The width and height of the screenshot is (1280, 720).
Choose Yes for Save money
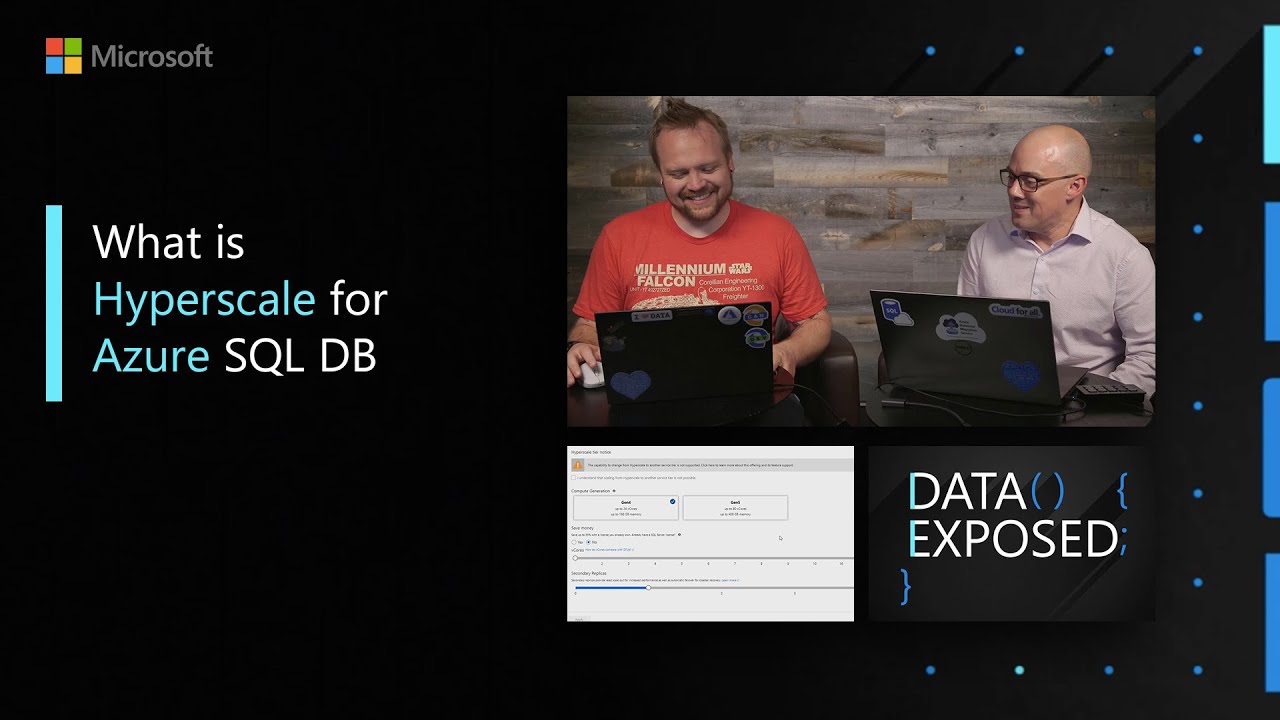[574, 542]
